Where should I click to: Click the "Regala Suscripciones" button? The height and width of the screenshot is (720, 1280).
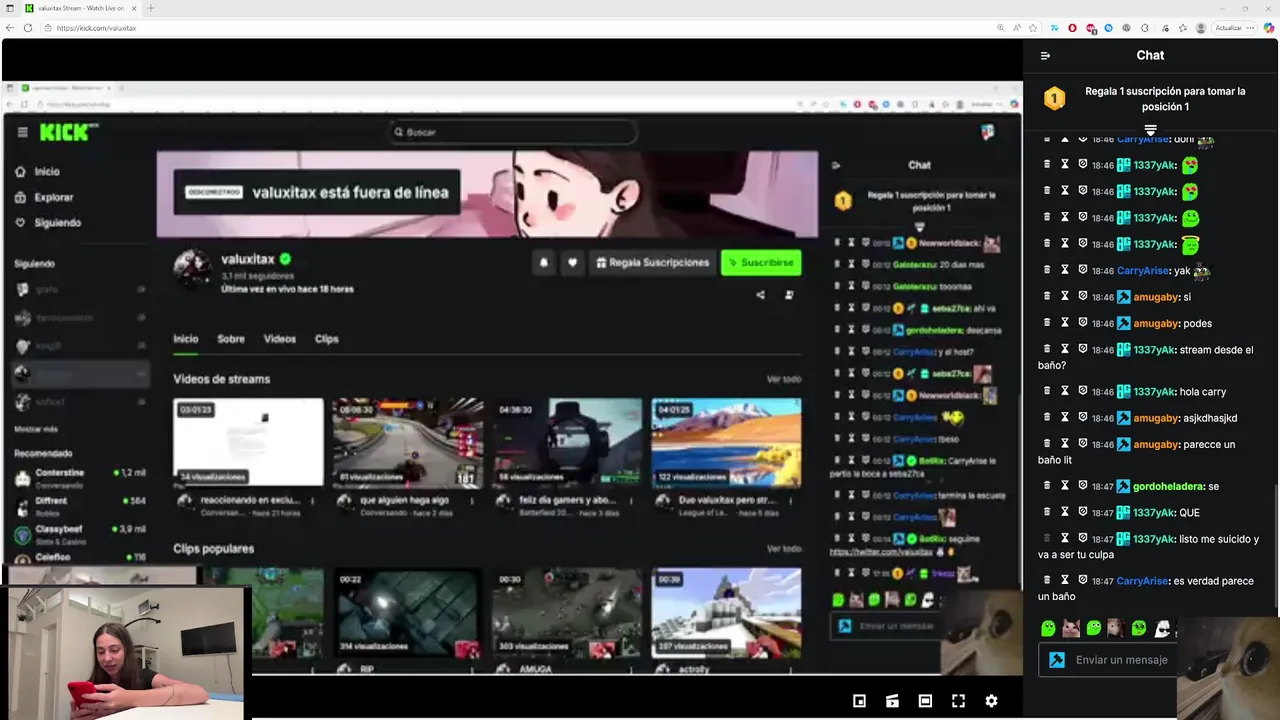pos(652,262)
